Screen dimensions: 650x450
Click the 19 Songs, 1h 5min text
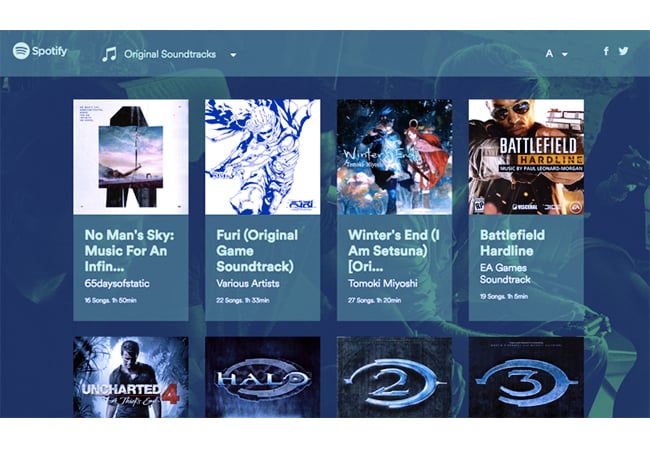coord(504,296)
